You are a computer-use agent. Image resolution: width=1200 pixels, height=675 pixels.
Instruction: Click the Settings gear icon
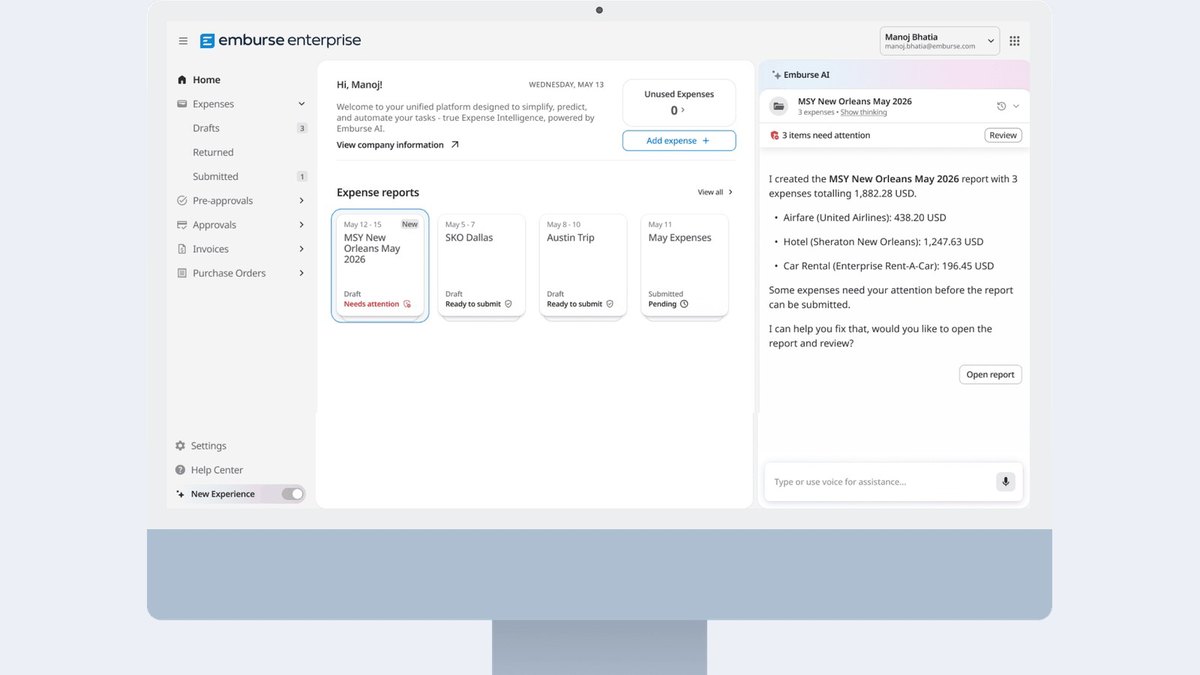coord(180,446)
